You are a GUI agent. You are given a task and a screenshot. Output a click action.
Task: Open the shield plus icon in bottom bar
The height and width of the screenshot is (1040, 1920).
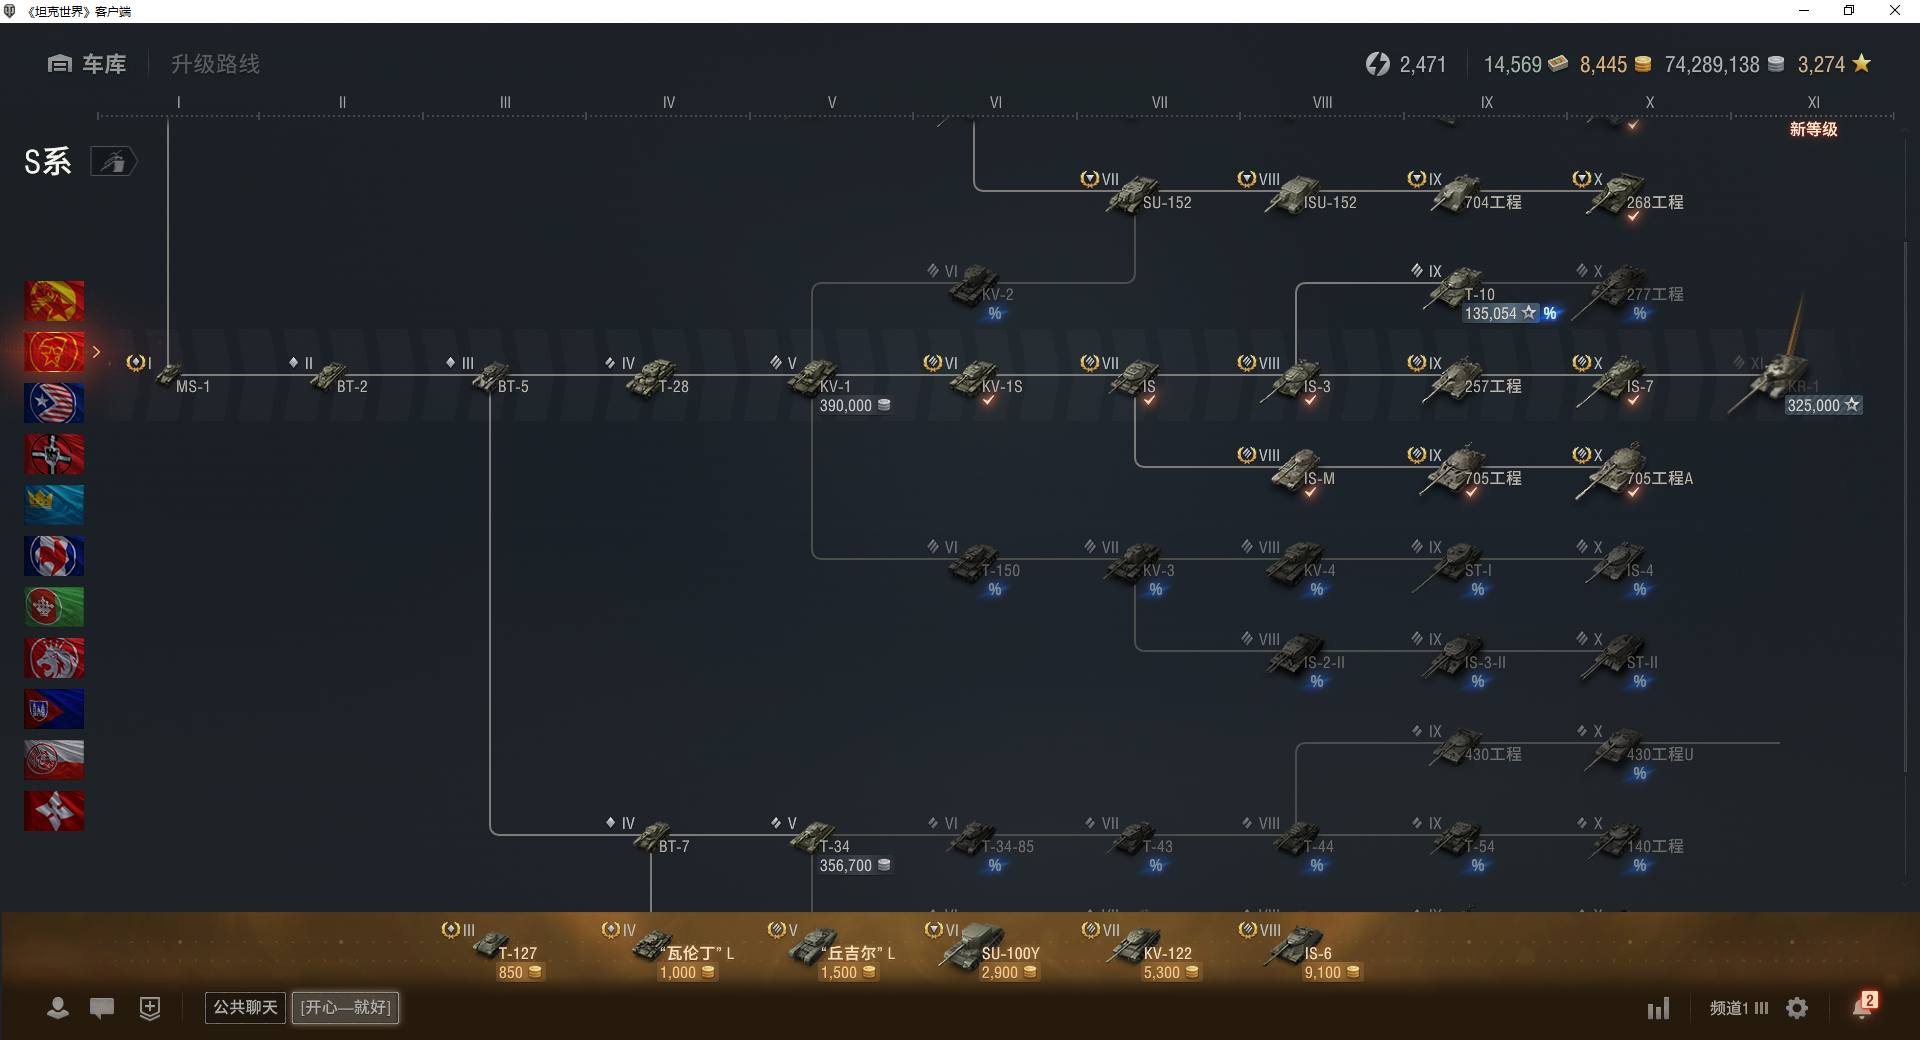[x=150, y=1008]
